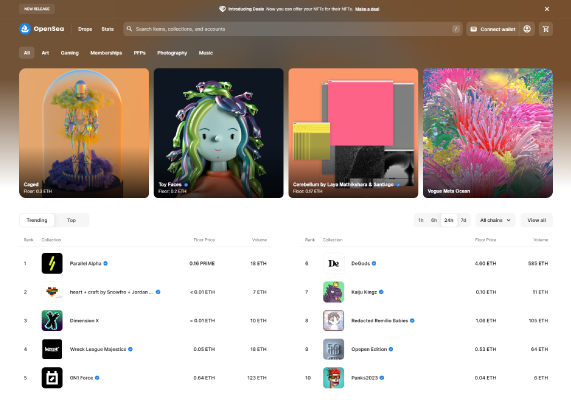
Task: Open the Vogue Meta Ocean card
Action: tap(488, 133)
